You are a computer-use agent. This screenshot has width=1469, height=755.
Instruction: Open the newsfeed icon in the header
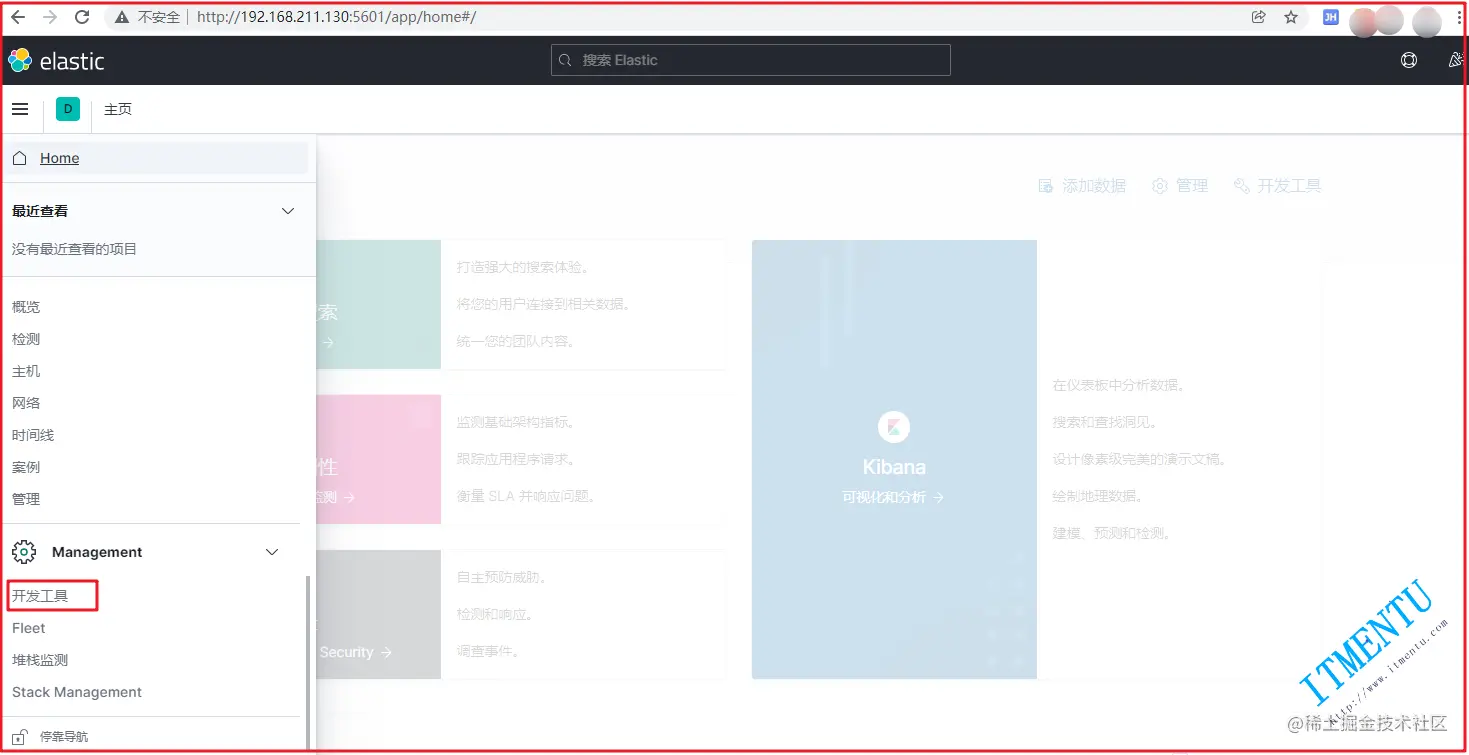(1456, 60)
